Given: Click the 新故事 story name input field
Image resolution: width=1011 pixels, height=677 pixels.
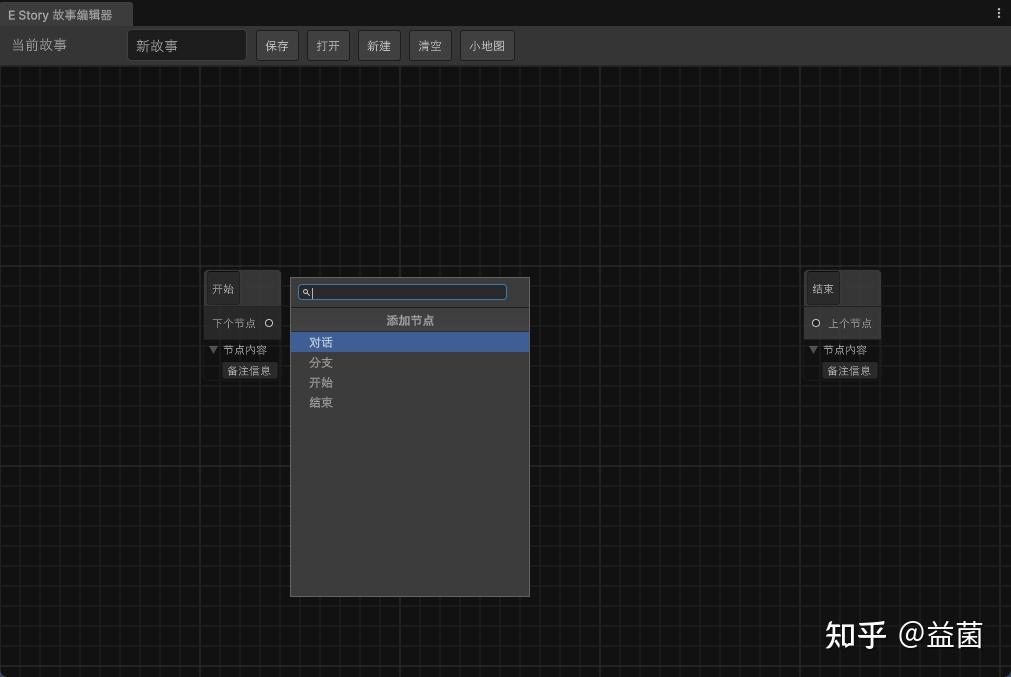Looking at the screenshot, I should pyautogui.click(x=186, y=44).
